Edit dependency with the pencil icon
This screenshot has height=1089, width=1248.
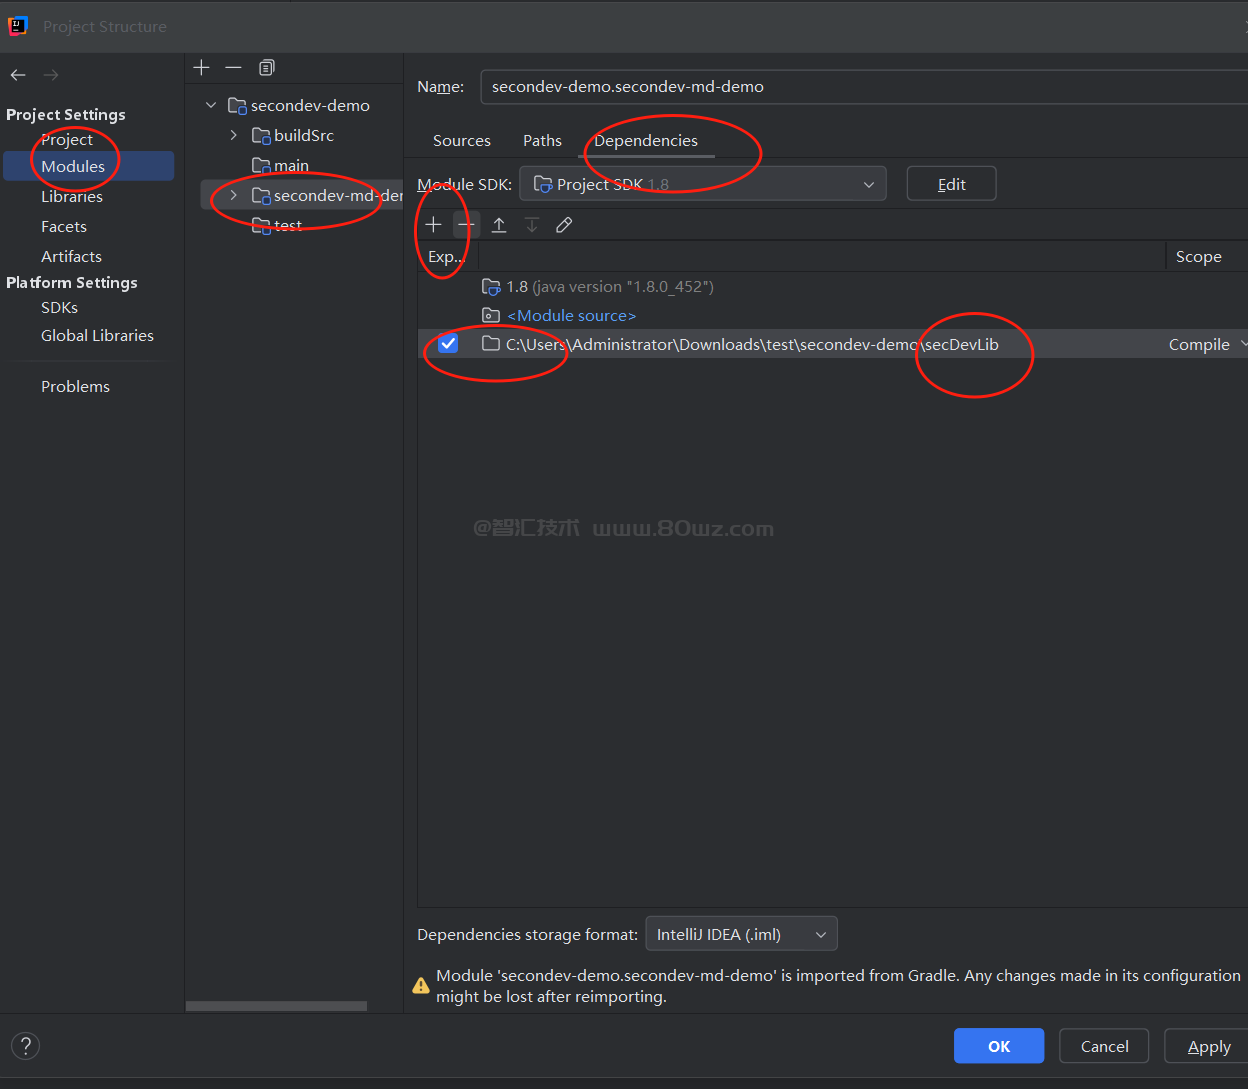[564, 225]
